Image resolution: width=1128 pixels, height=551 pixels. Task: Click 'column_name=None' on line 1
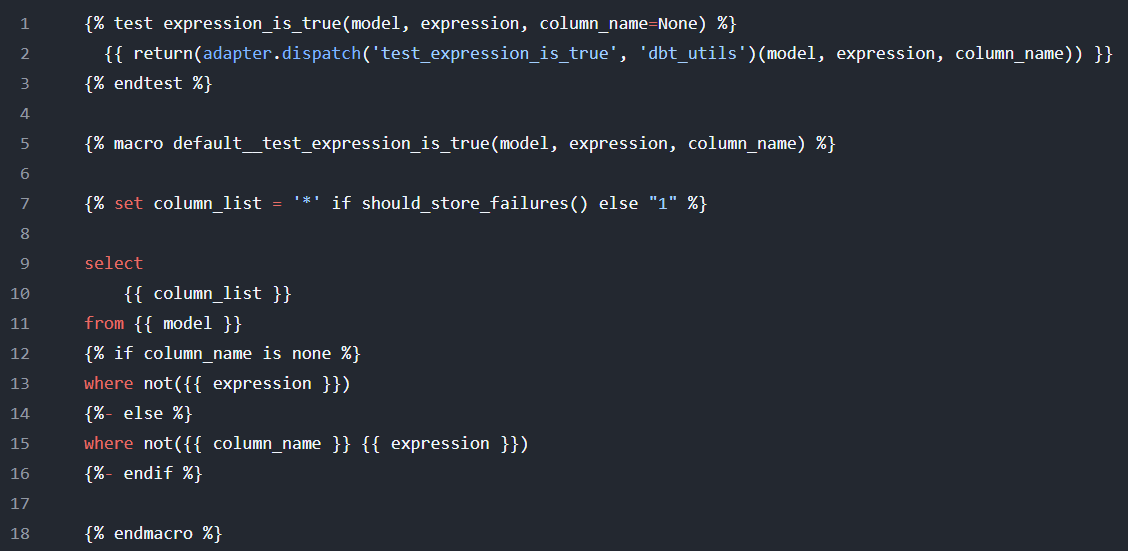pos(618,23)
